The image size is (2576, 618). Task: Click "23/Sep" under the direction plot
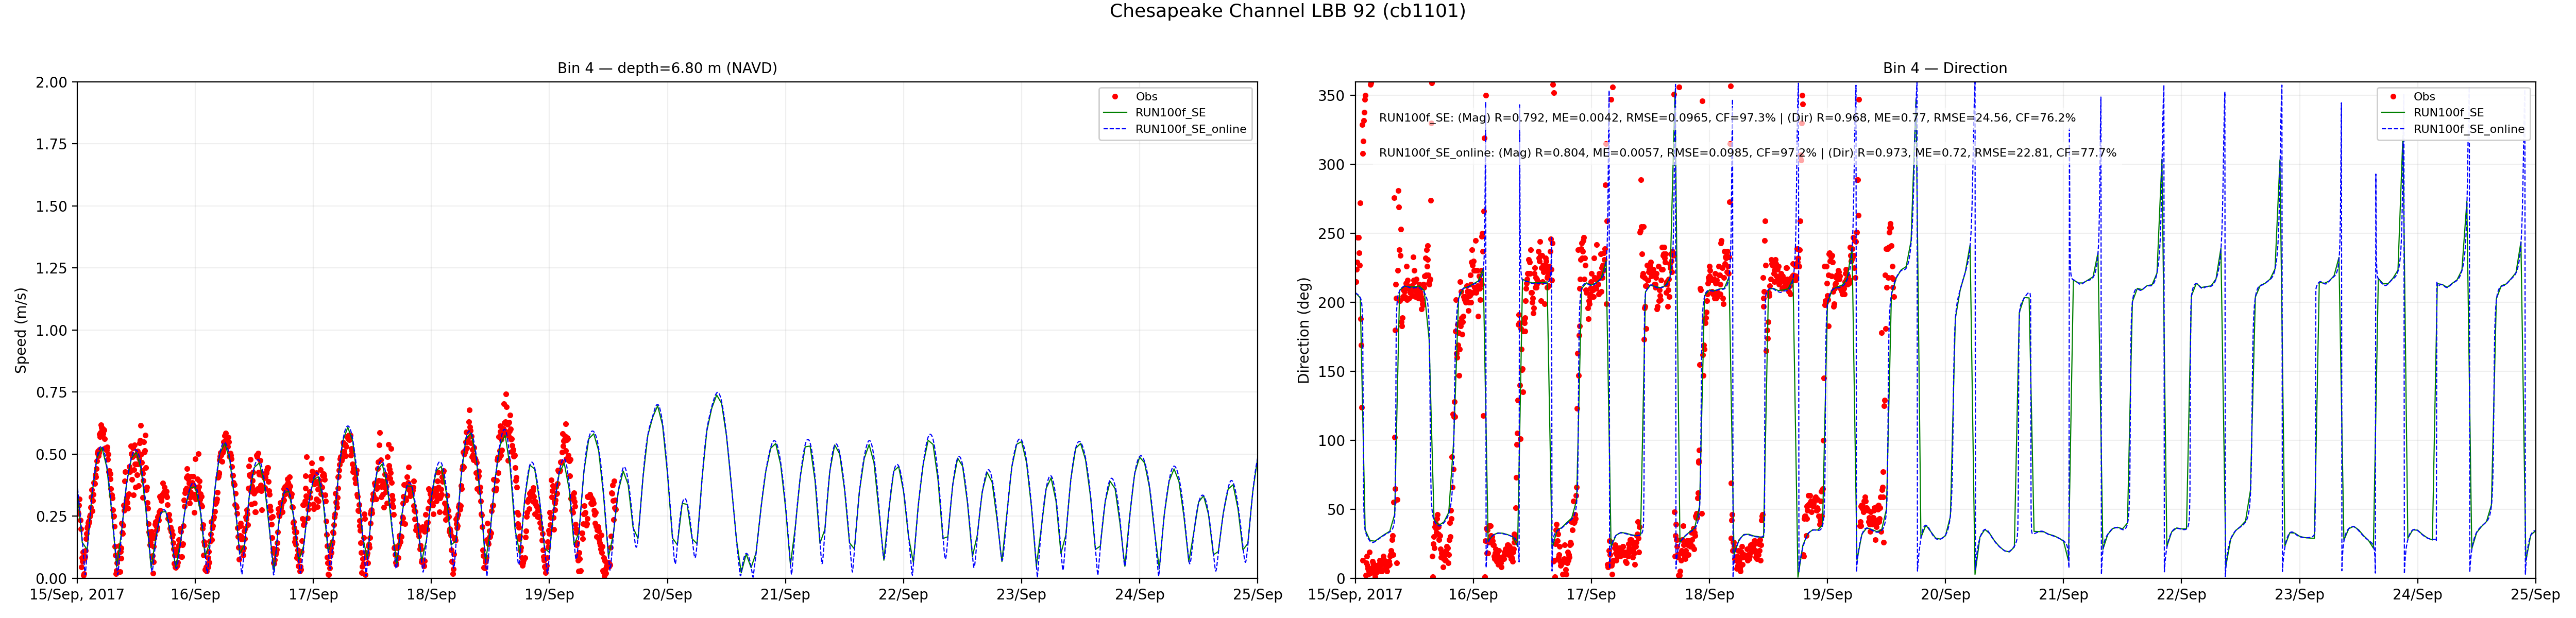pos(2299,594)
